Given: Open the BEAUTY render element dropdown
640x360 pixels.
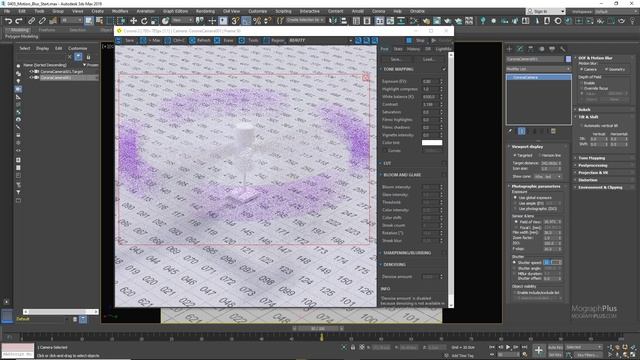Looking at the screenshot, I should pos(320,40).
